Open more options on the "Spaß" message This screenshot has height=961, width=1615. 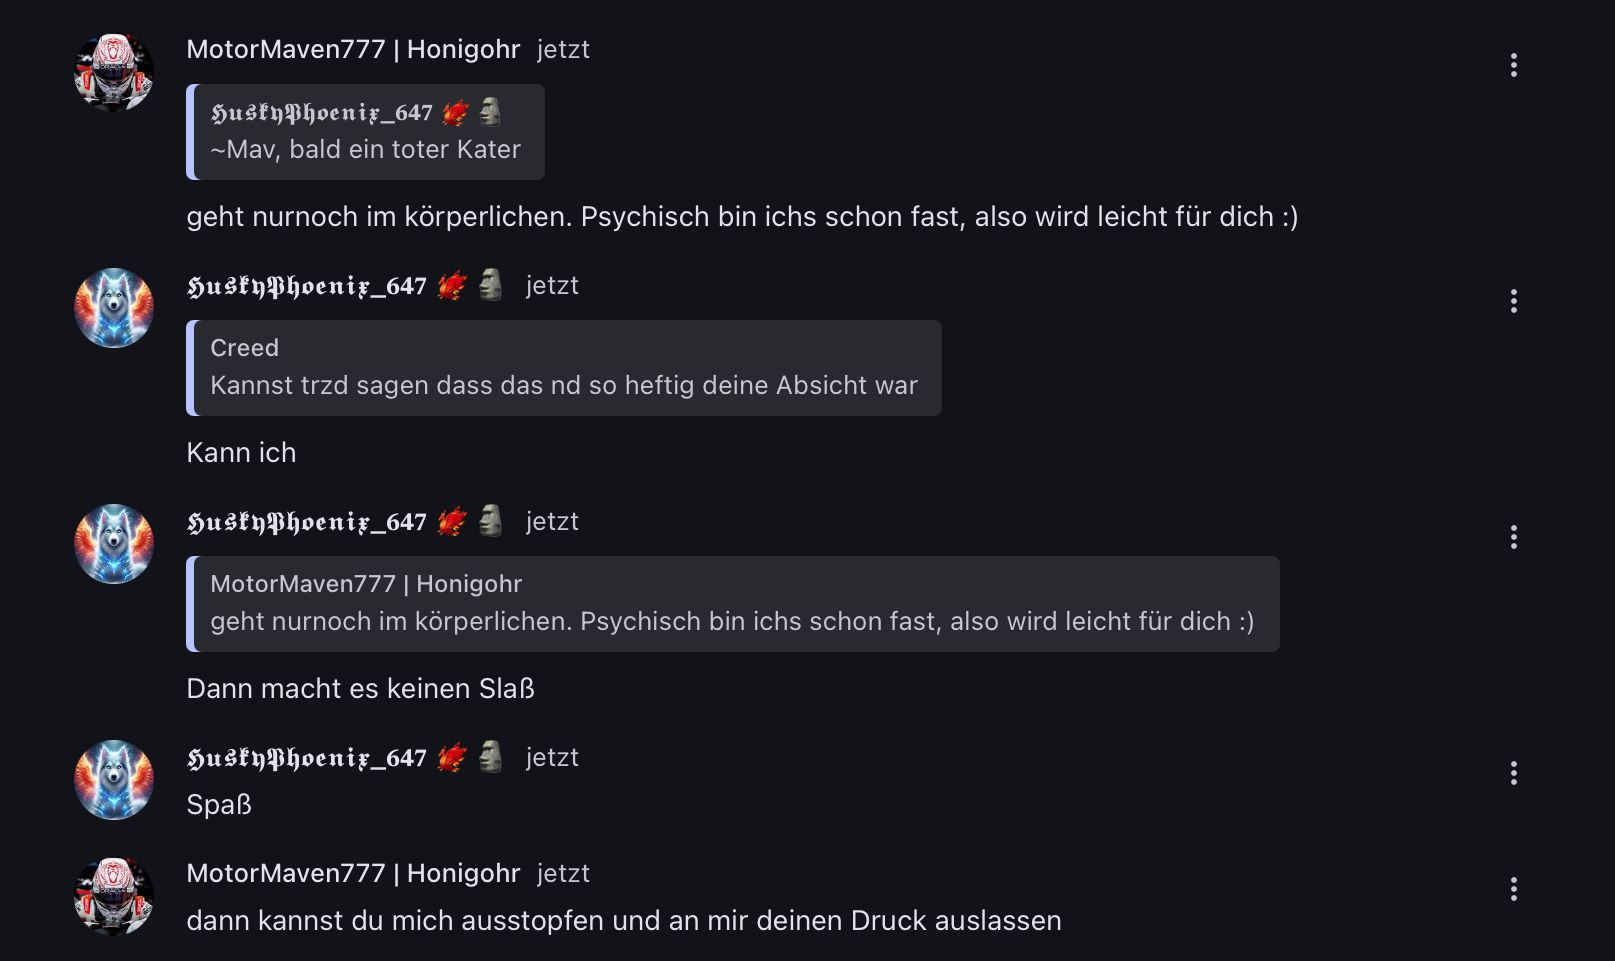tap(1513, 773)
